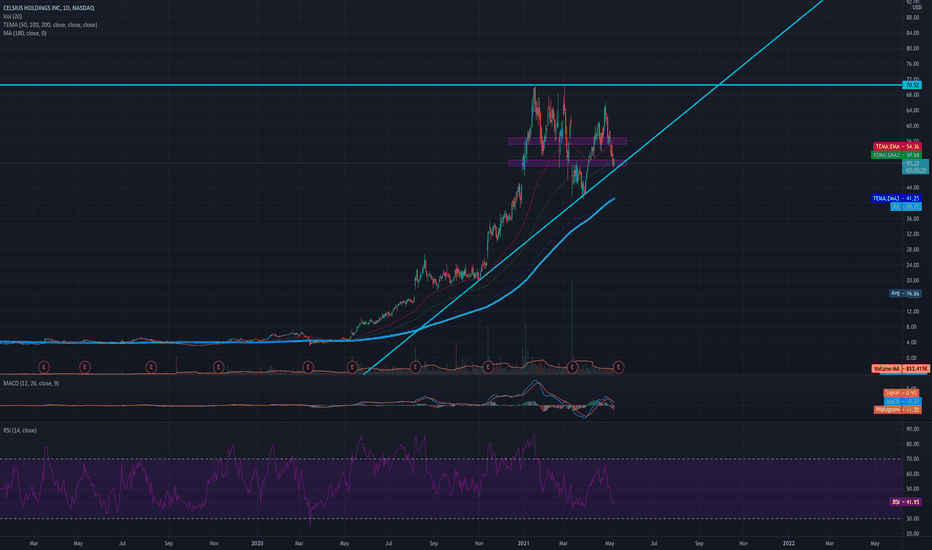Select the blue MACD -0.37 label
This screenshot has width=932, height=550.
coord(903,401)
